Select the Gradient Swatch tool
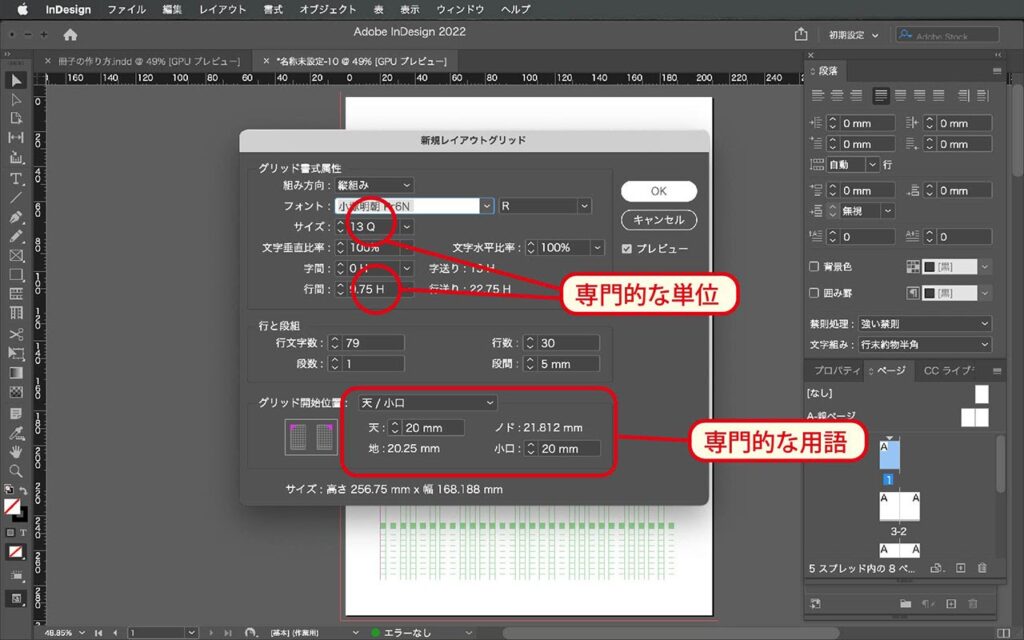The image size is (1024, 640). [16, 373]
